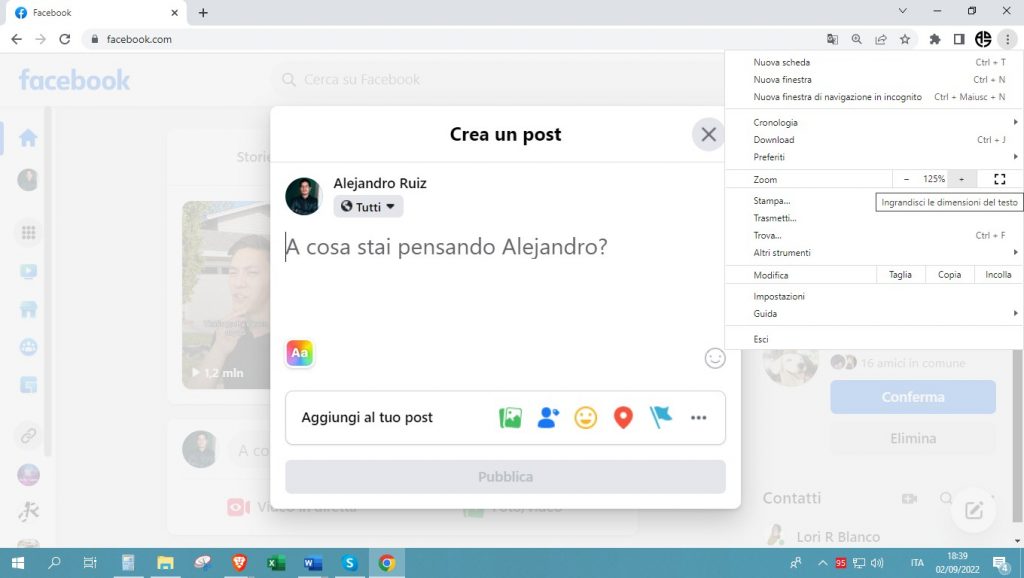The height and width of the screenshot is (578, 1024).
Task: Select the Foto/video icon in Aggiungi al tuo post
Action: coord(511,417)
